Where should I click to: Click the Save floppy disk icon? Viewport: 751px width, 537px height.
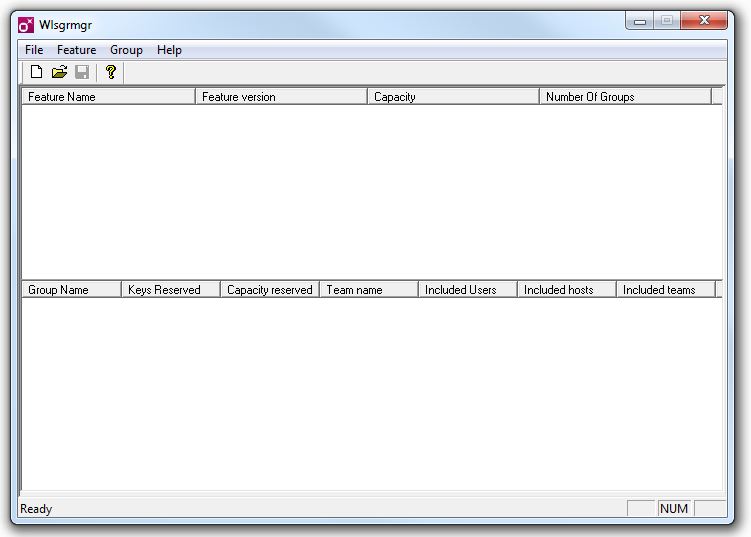pyautogui.click(x=82, y=72)
